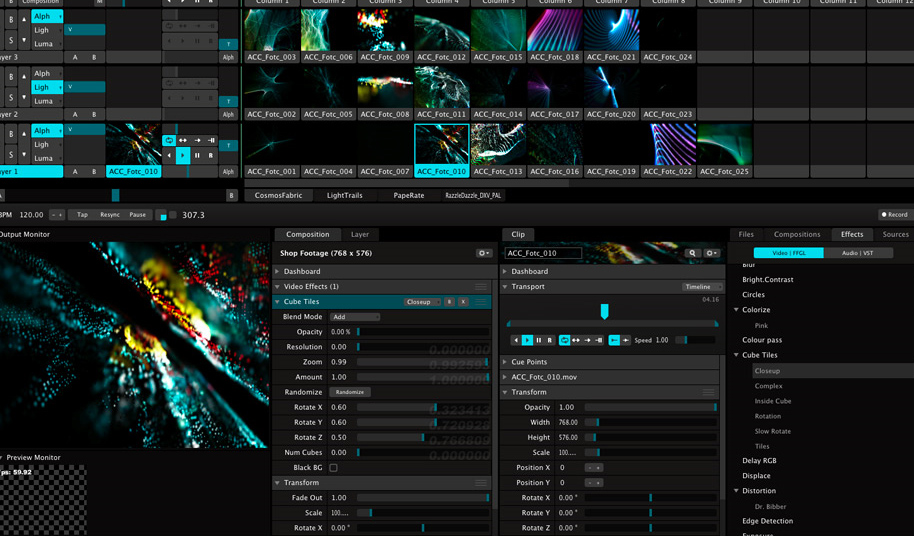This screenshot has width=914, height=536.
Task: Click the bounce playback icon in Layer 1
Action: point(182,140)
